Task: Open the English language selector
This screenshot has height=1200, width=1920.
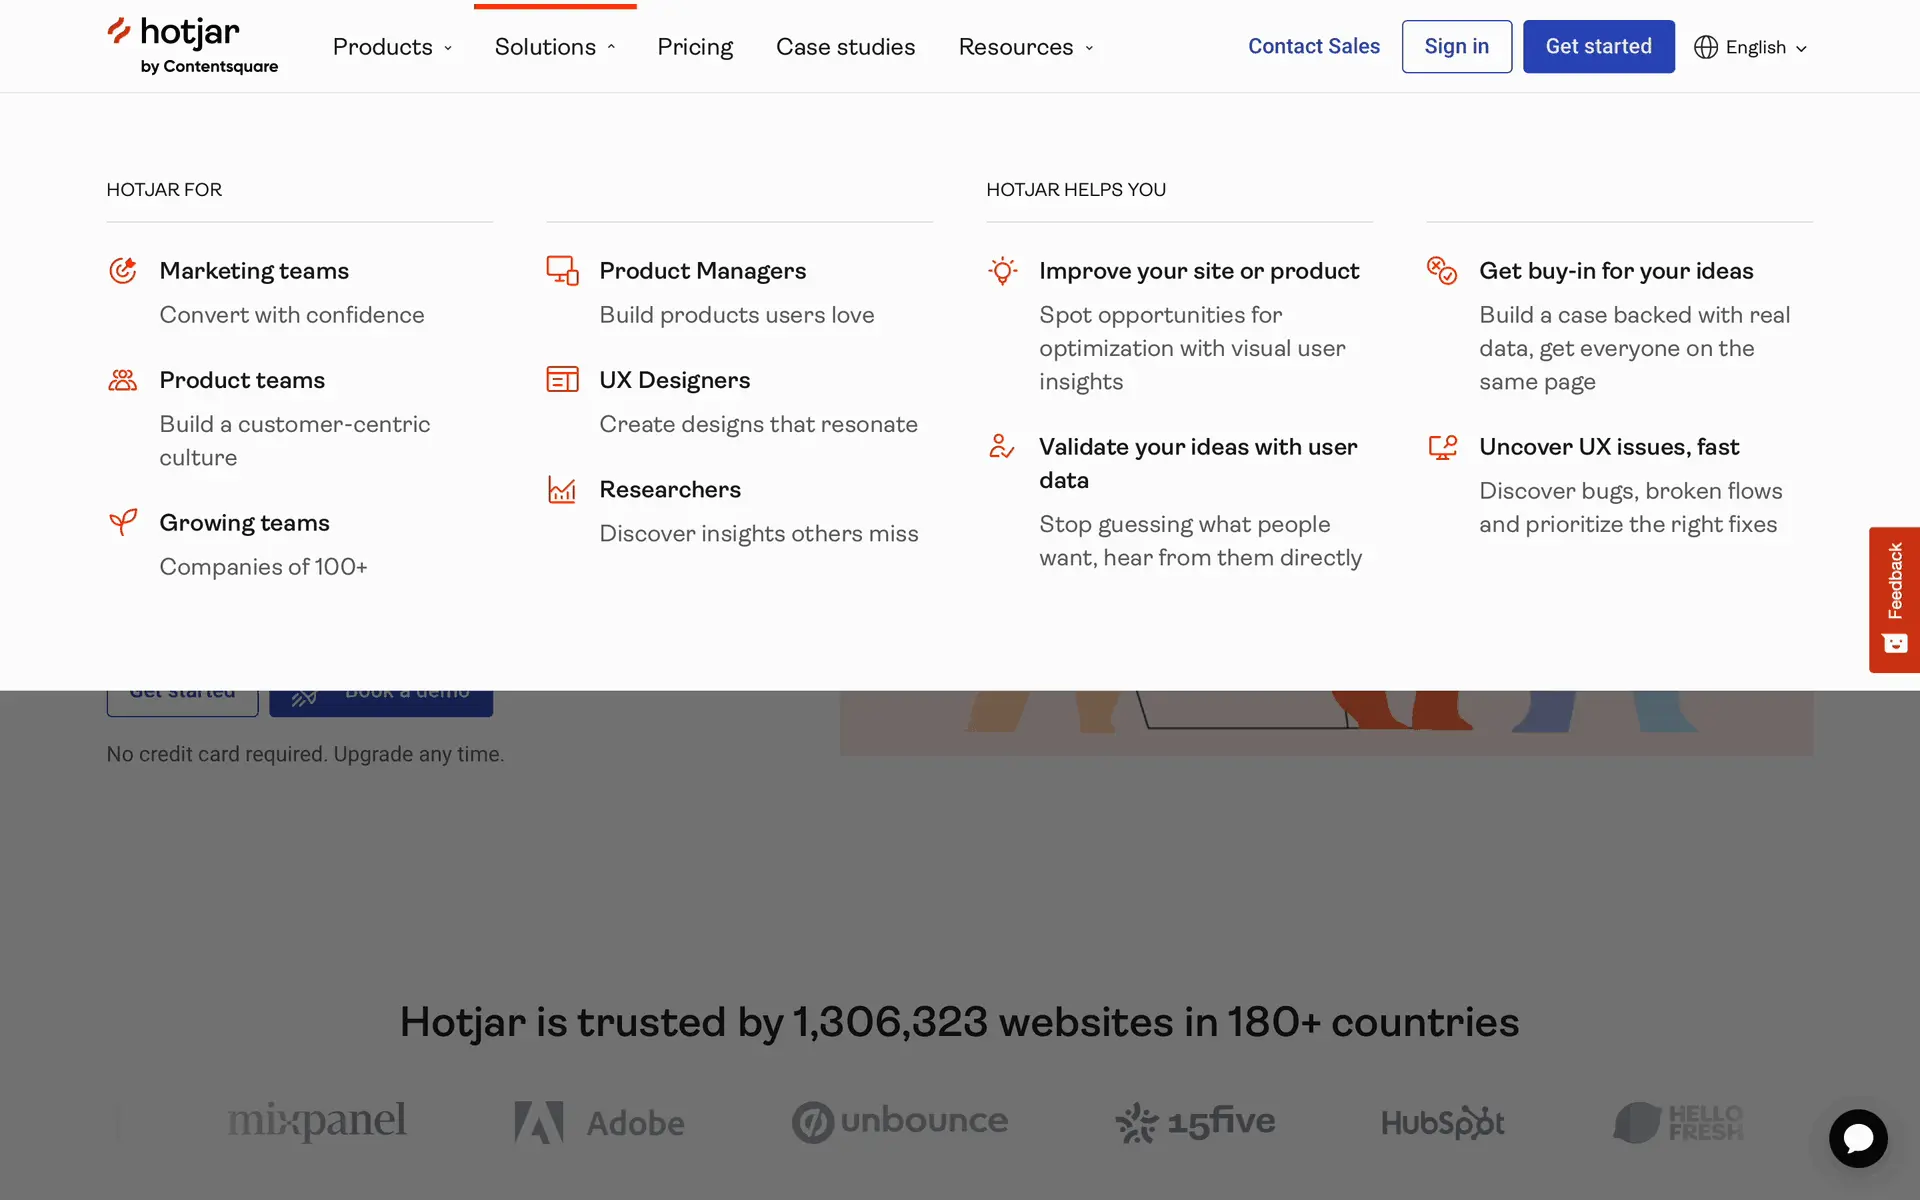Action: (x=1751, y=47)
